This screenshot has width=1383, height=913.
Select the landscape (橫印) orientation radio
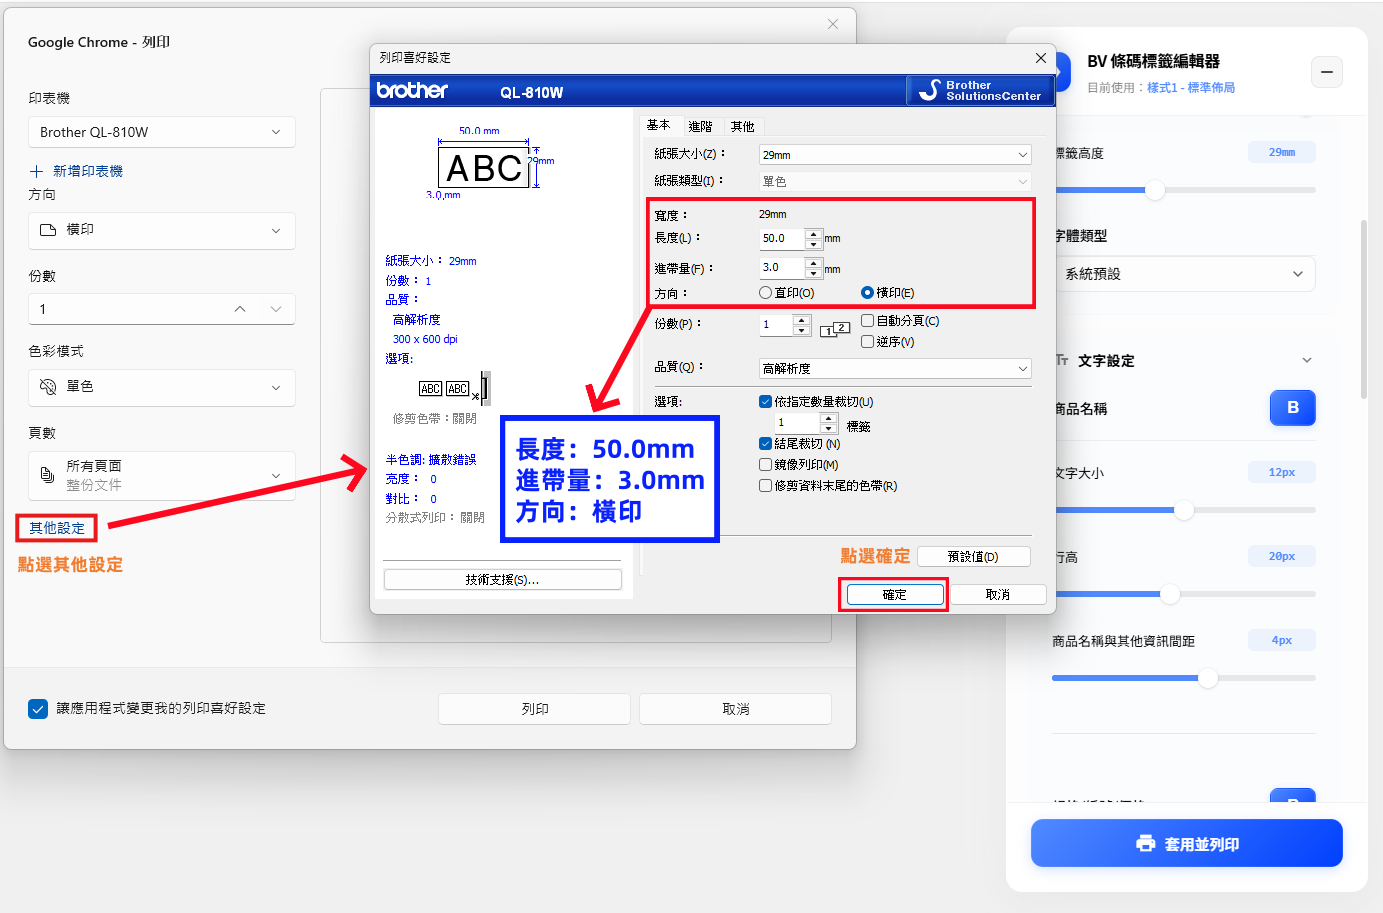[x=867, y=293]
